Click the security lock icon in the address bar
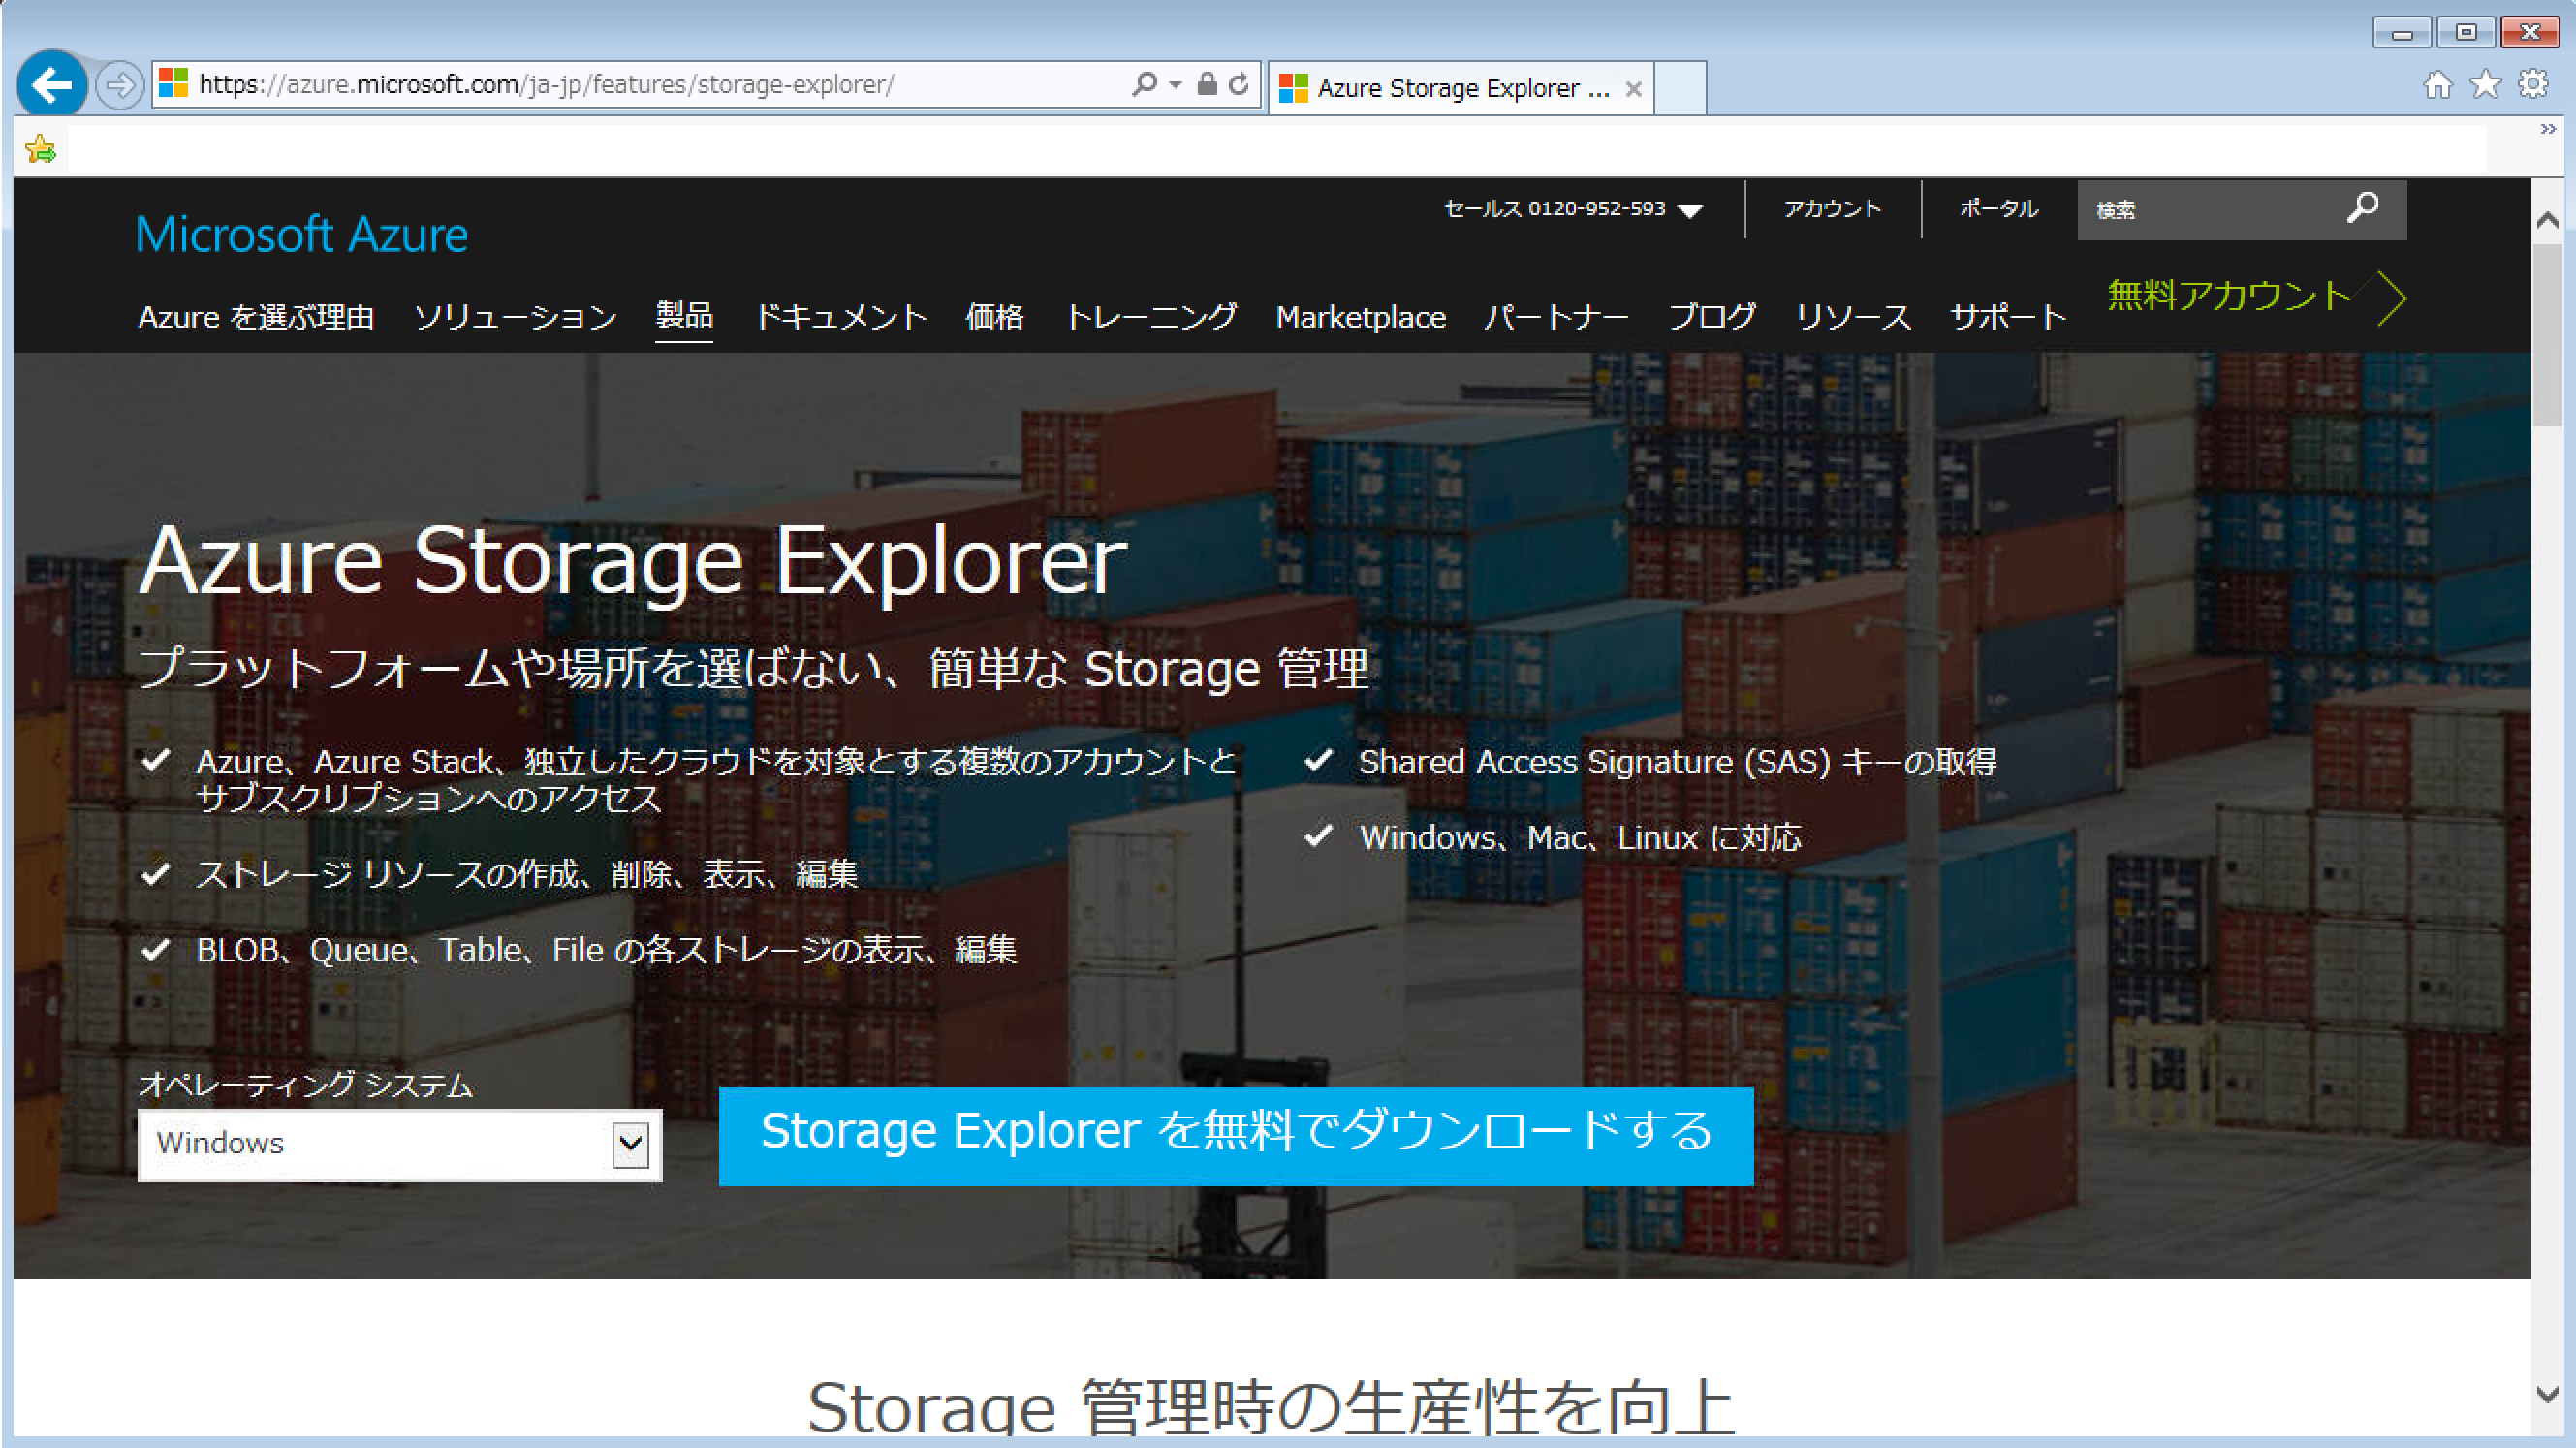2576x1448 pixels. (x=1206, y=84)
